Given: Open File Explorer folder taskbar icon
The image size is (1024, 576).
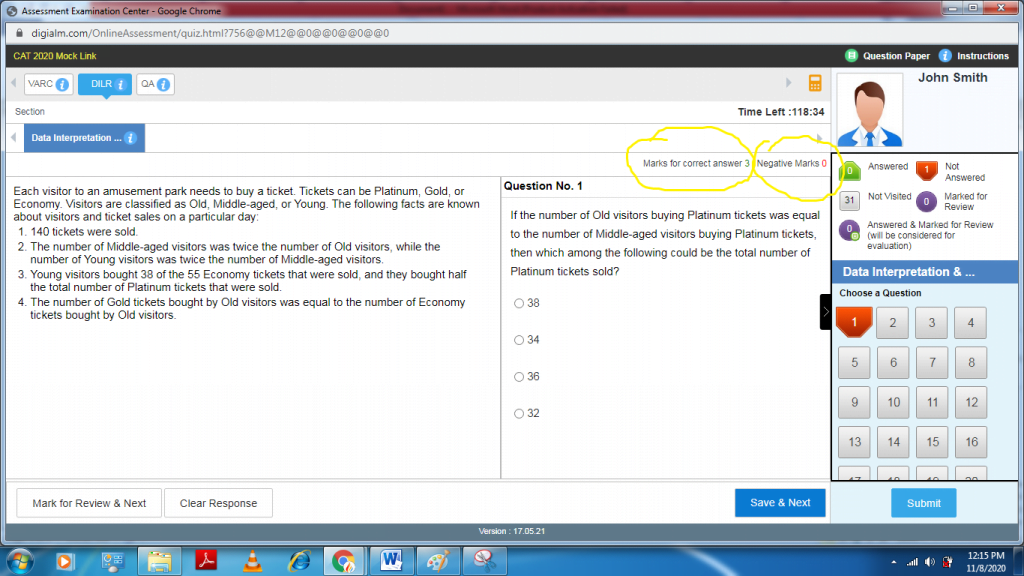Looking at the screenshot, I should pyautogui.click(x=159, y=561).
